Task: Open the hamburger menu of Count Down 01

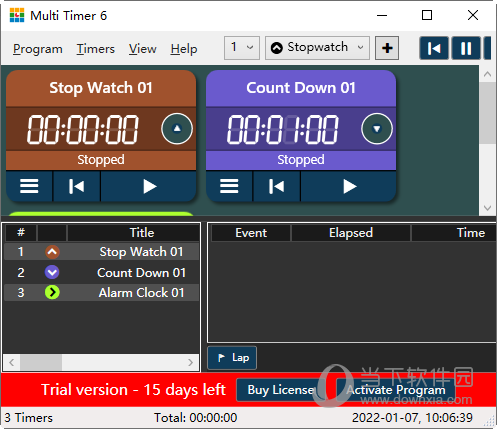Action: 229,186
